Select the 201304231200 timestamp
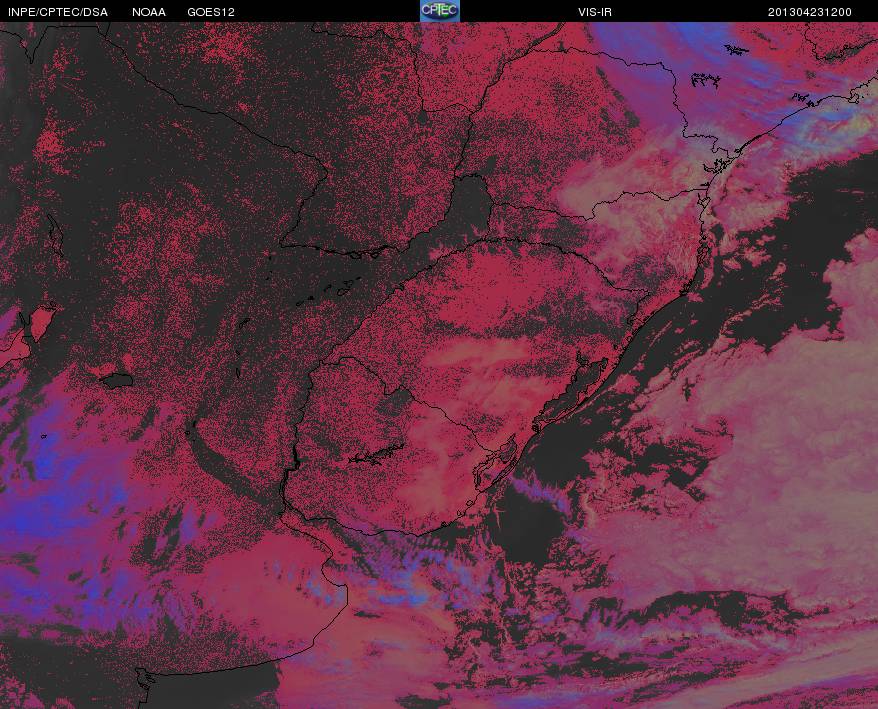Viewport: 878px width, 709px height. pyautogui.click(x=810, y=12)
